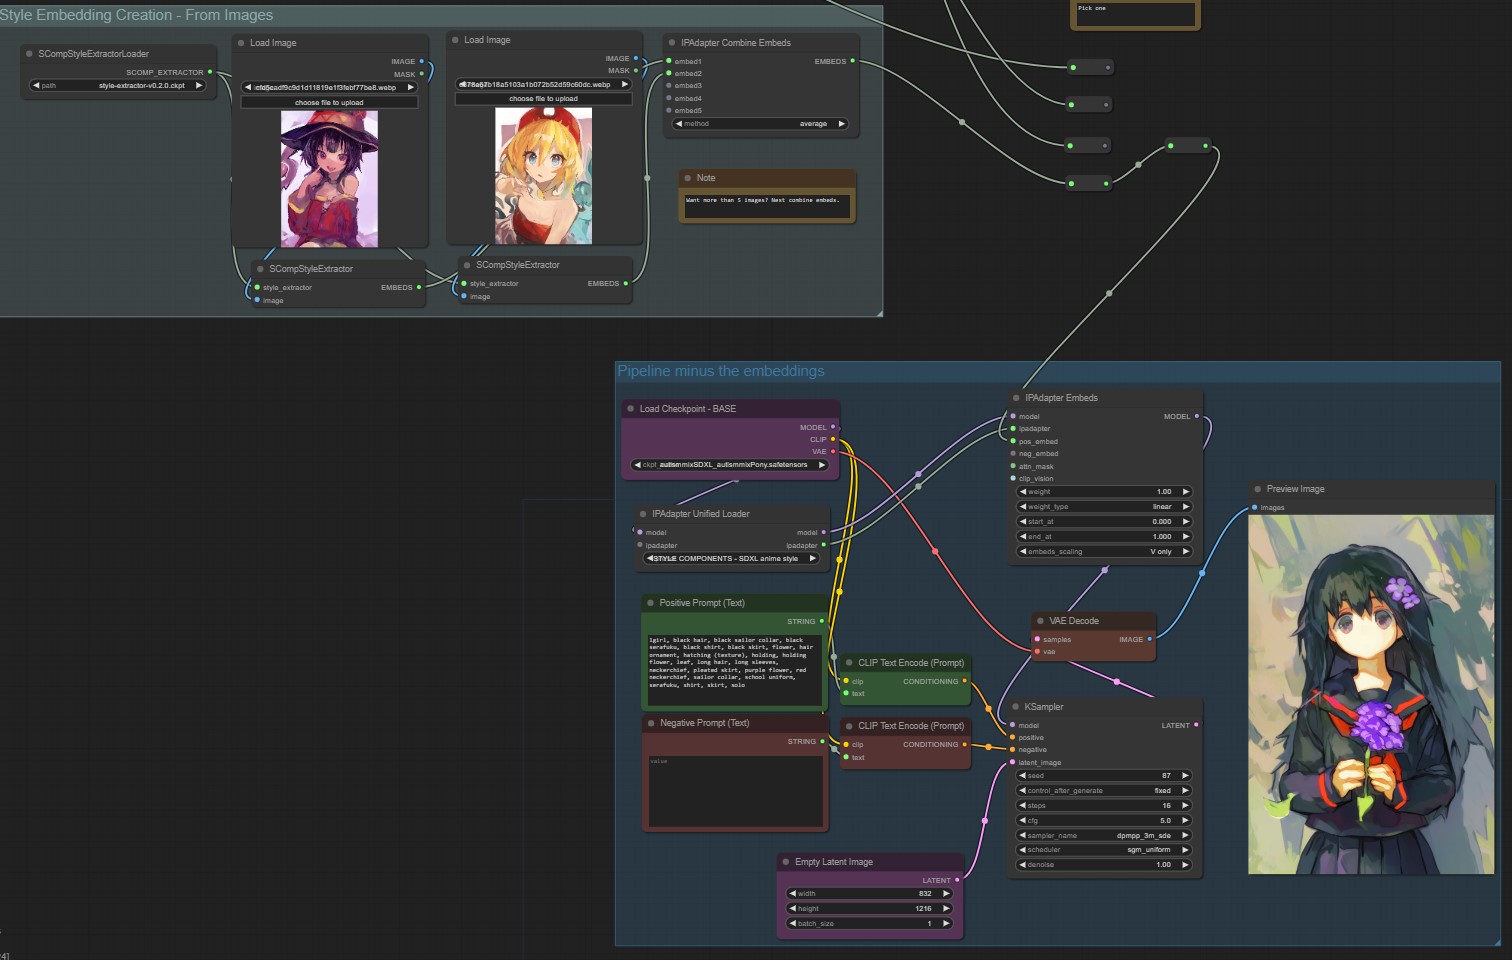Click the generated image in Preview Image
The width and height of the screenshot is (1512, 960).
1370,695
